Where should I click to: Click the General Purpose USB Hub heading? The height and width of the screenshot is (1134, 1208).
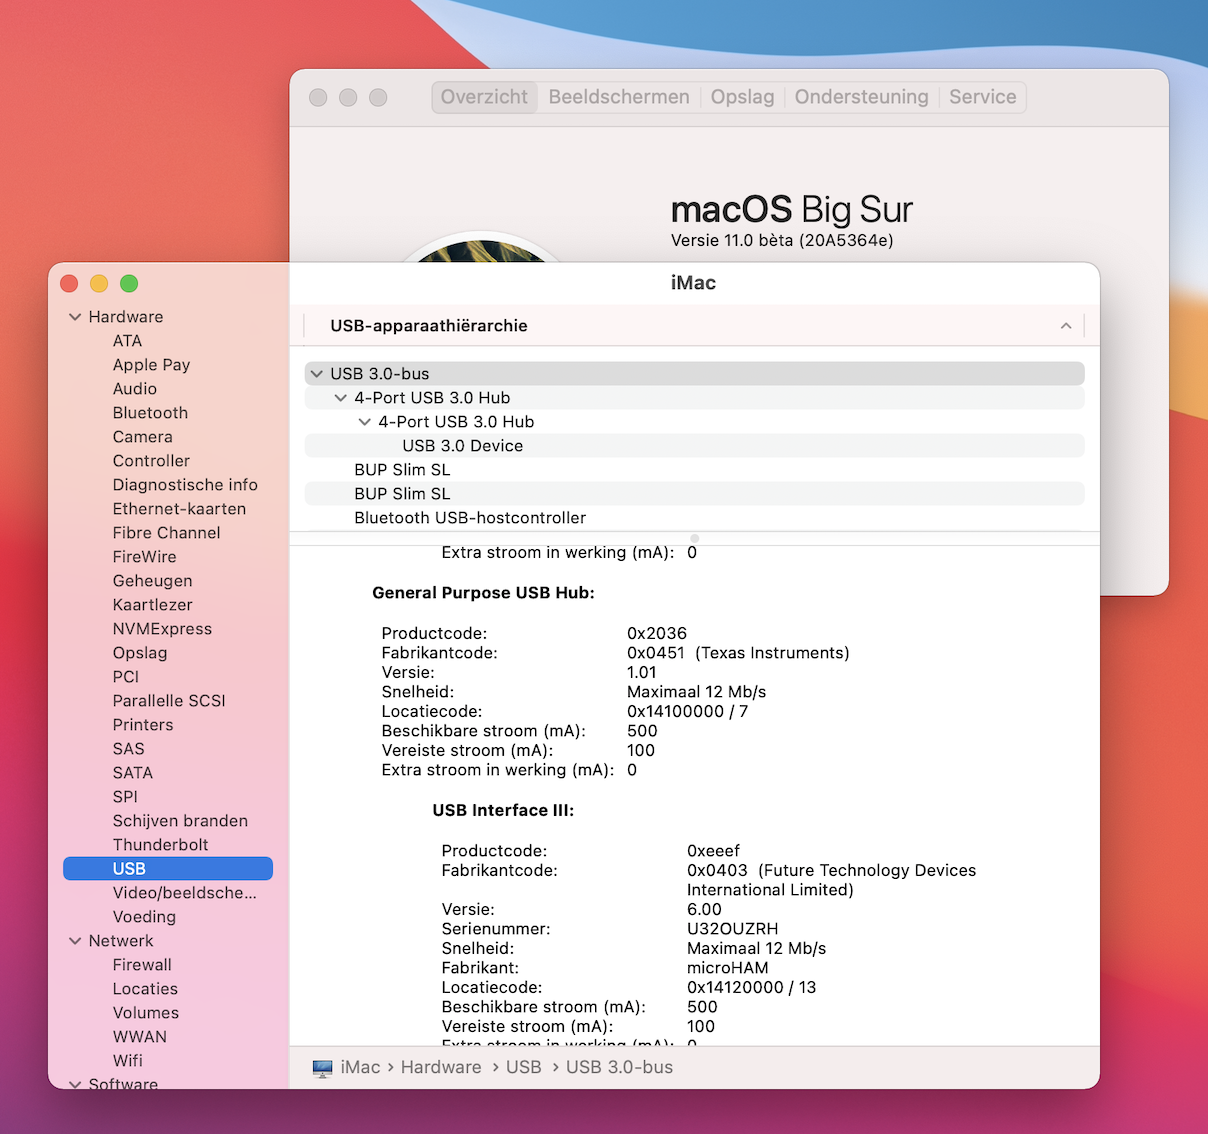pos(483,593)
